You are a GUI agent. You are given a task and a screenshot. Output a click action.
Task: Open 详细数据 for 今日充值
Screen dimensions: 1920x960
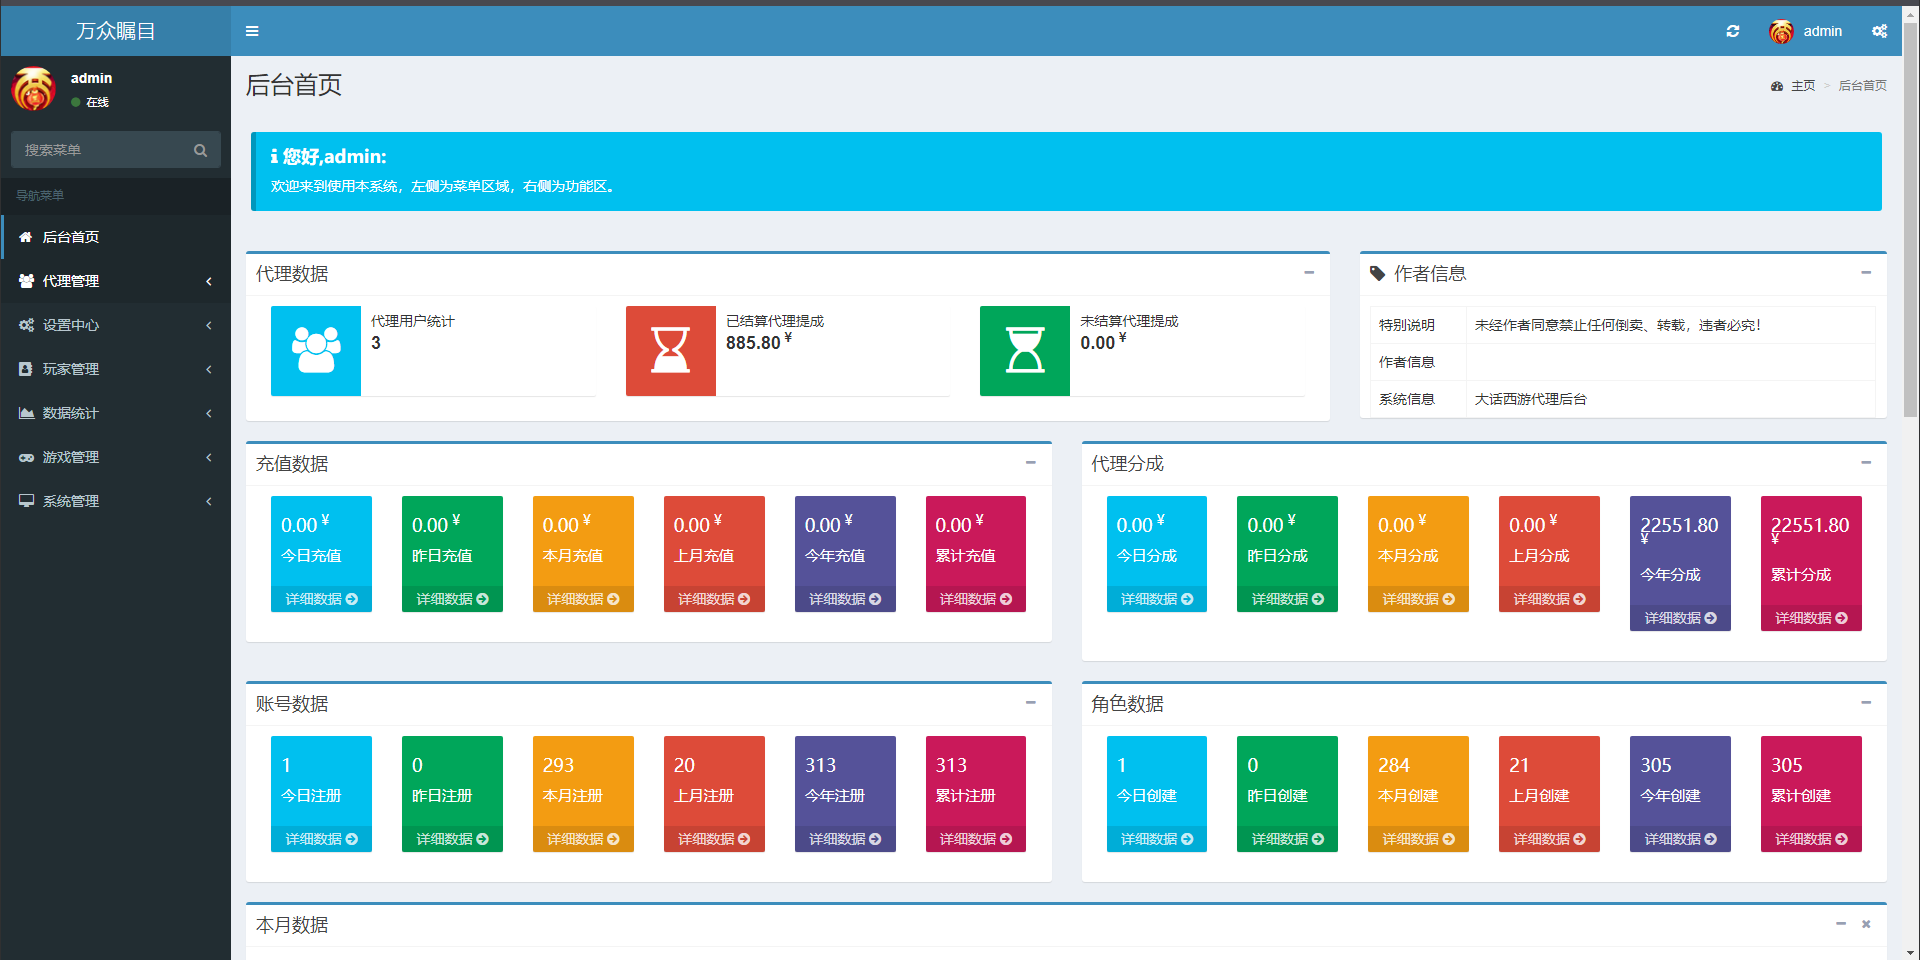321,599
